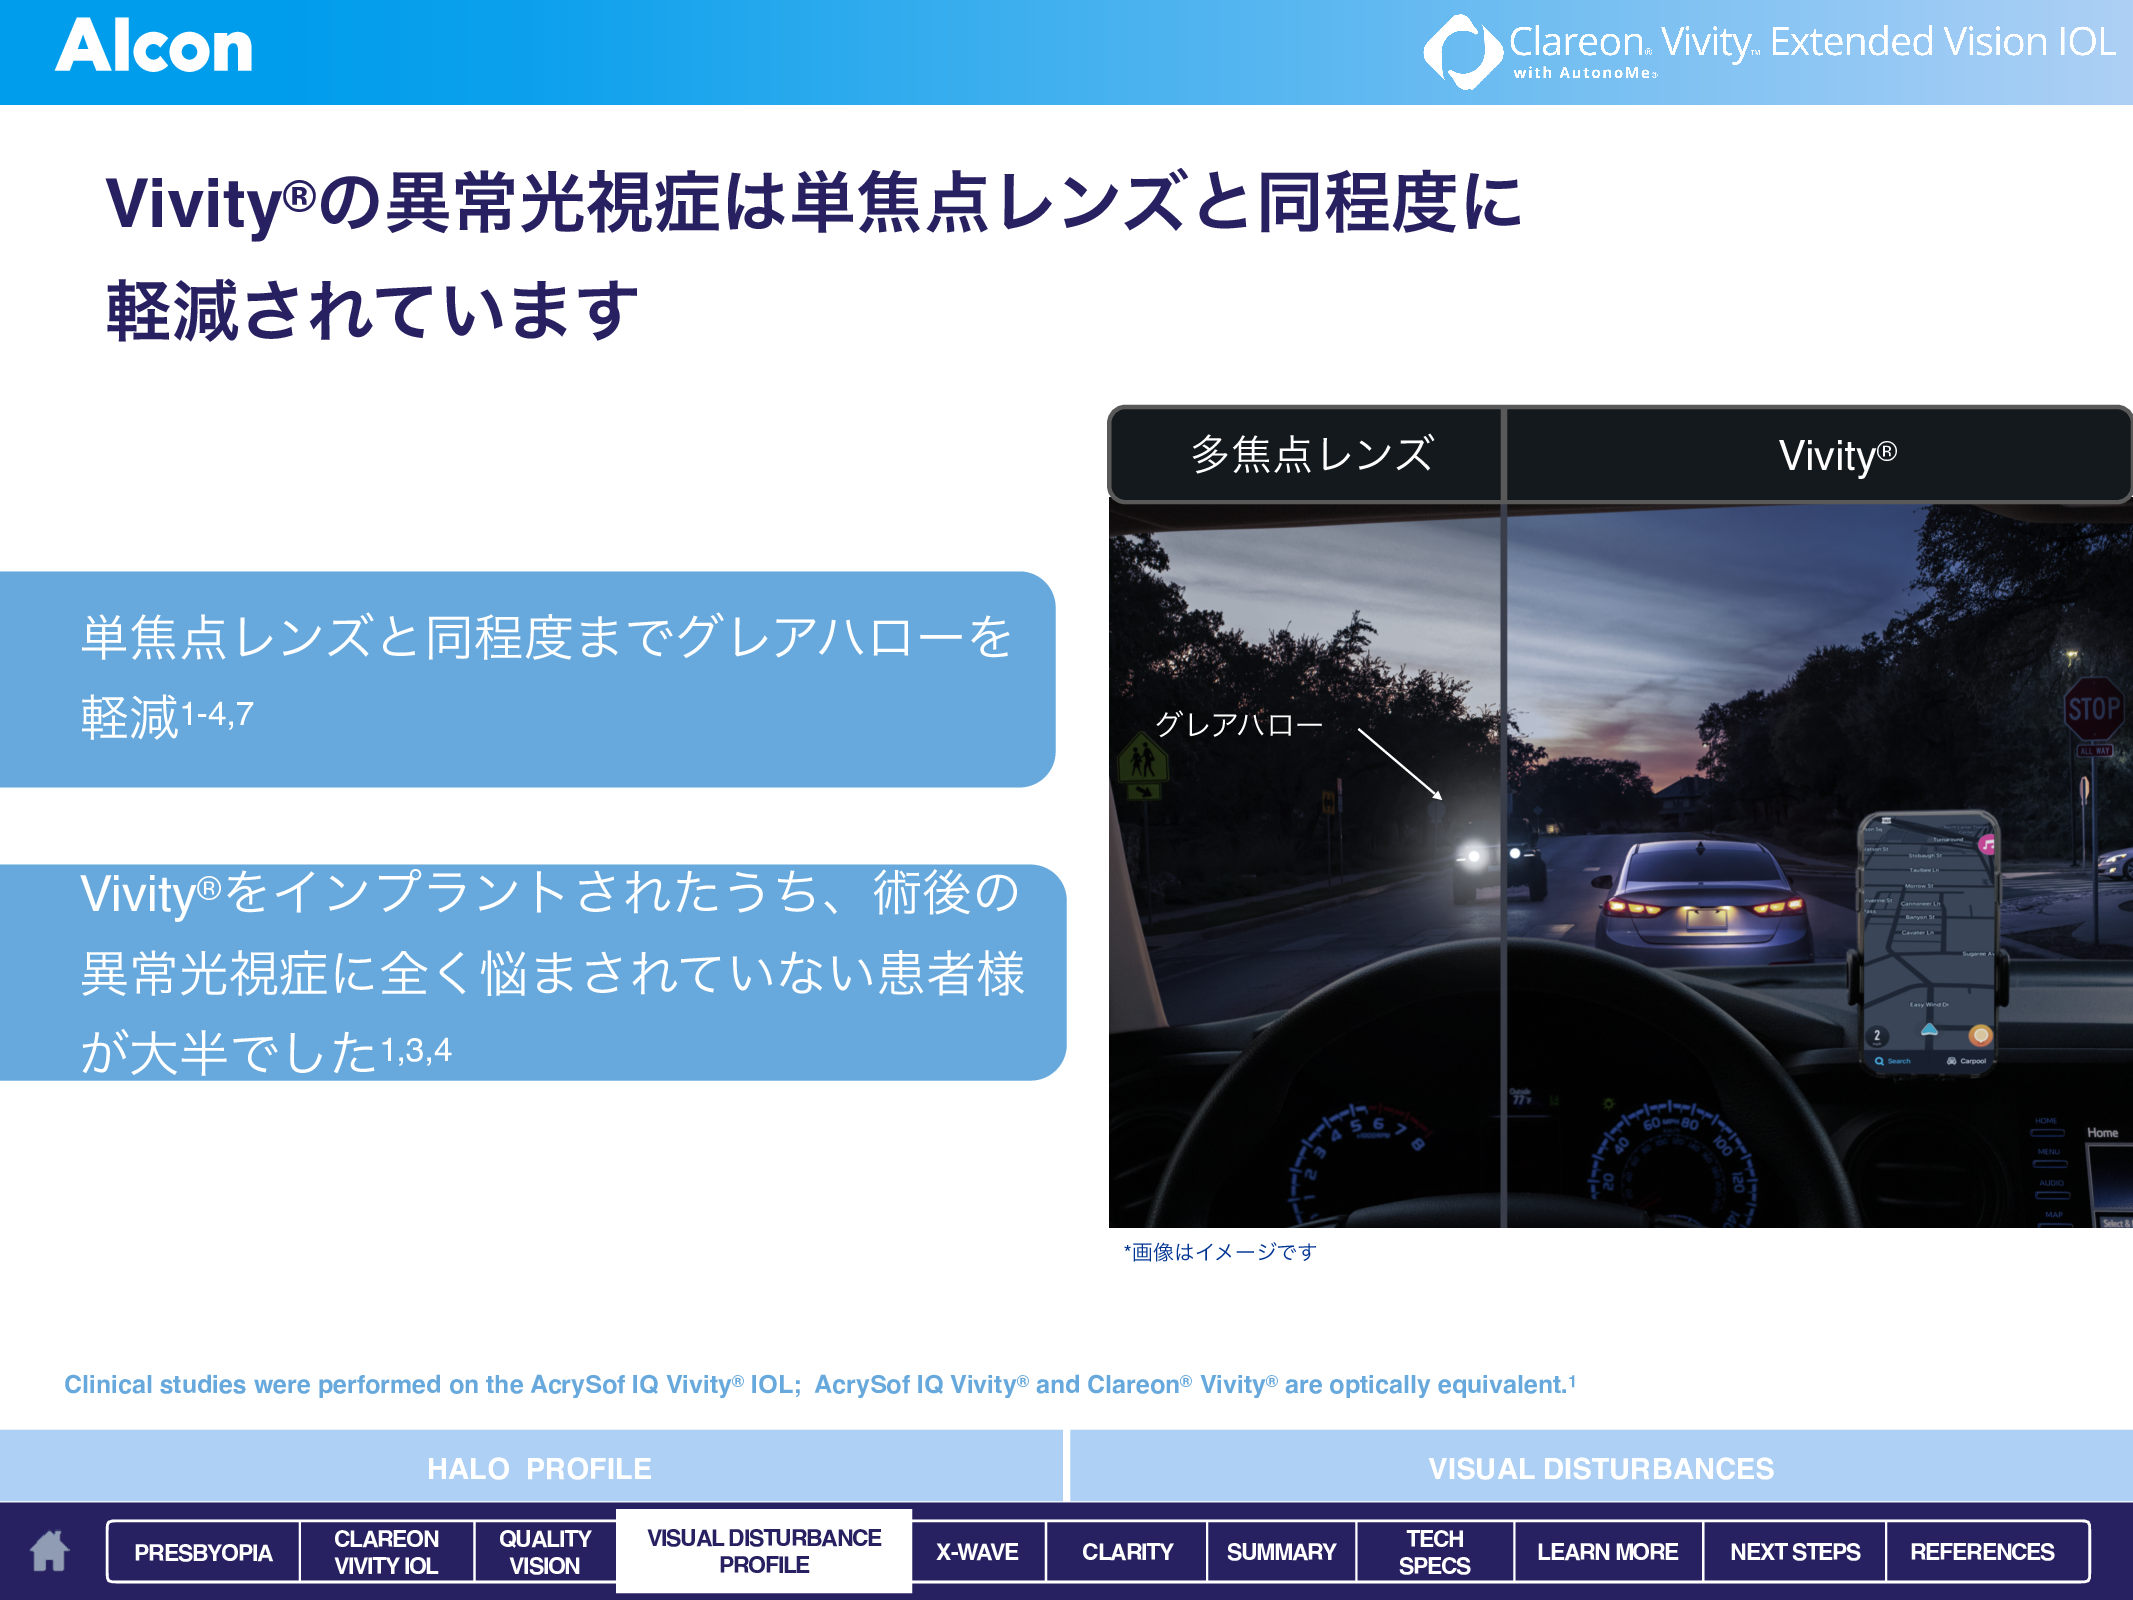View the TECH SPECS section

coord(1435,1551)
